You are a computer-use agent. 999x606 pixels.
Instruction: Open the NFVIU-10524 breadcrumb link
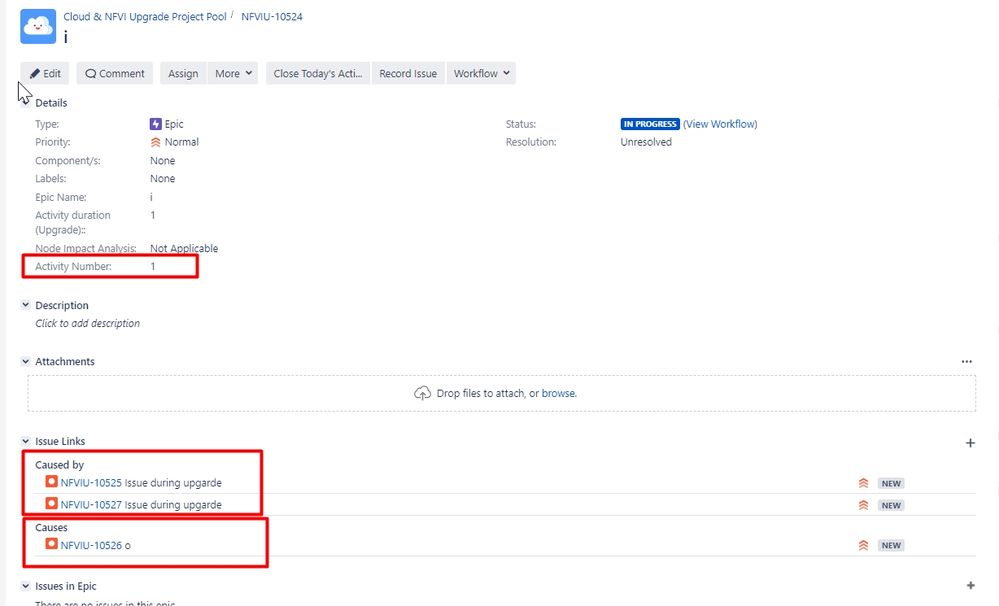271,17
